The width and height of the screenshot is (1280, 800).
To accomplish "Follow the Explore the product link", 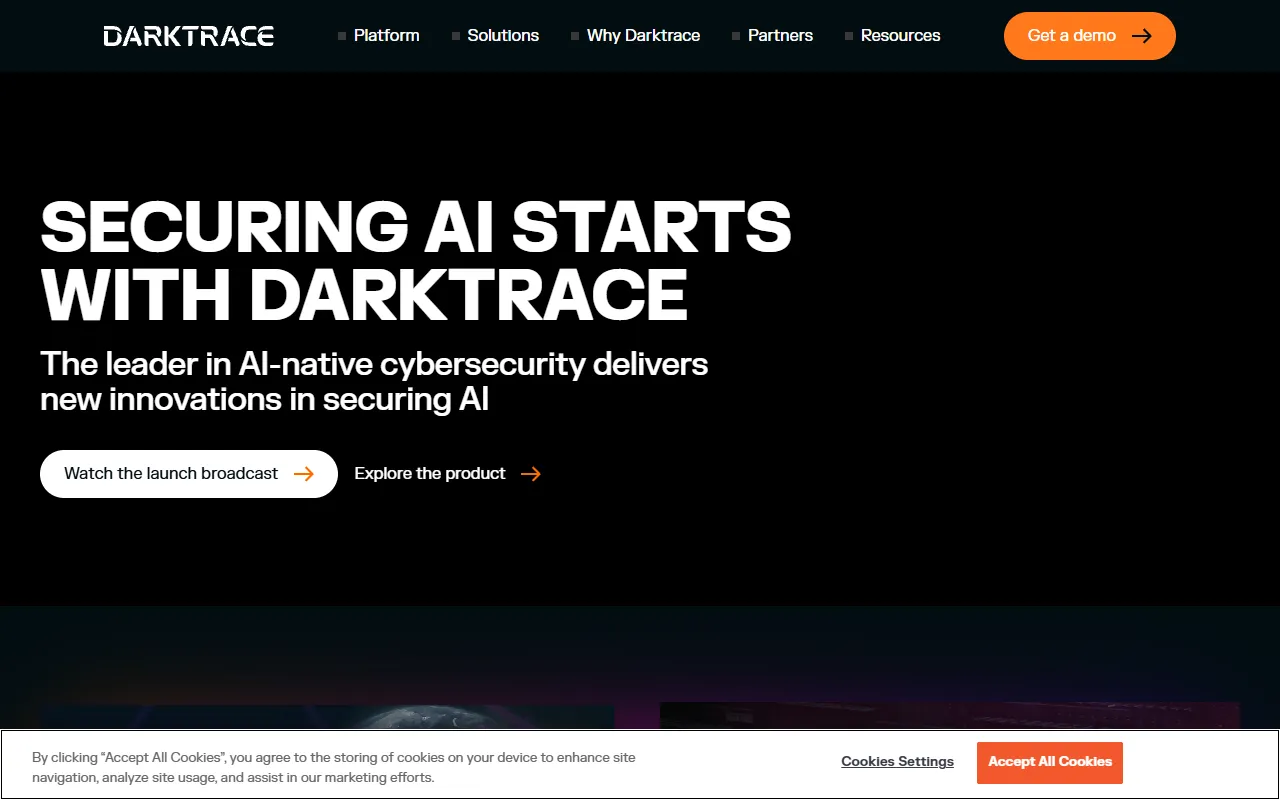I will tap(430, 474).
